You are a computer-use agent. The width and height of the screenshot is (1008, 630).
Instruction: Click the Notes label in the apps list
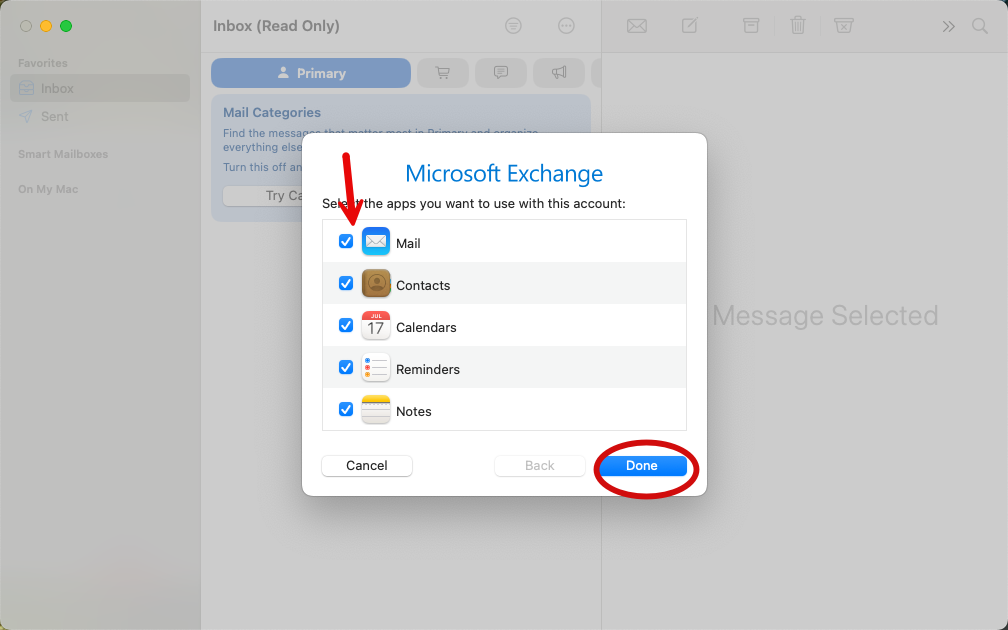click(414, 411)
